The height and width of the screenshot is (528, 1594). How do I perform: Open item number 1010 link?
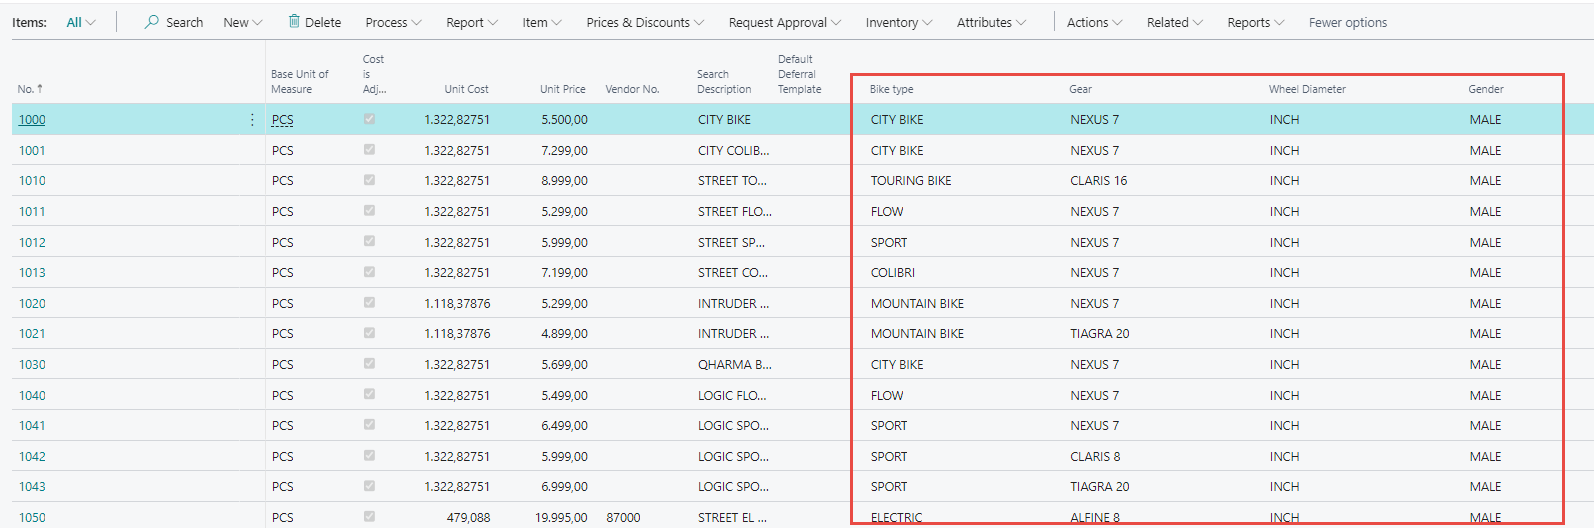tap(32, 181)
